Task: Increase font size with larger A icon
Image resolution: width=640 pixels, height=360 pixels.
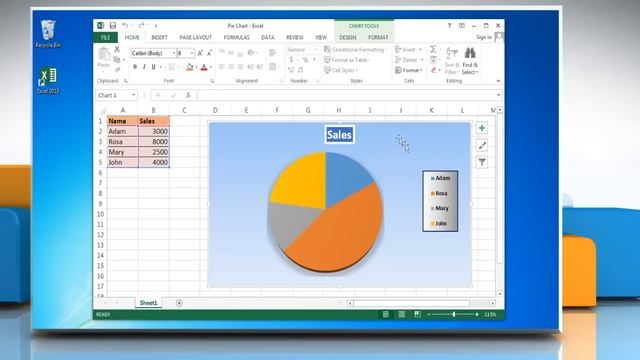Action: pos(200,53)
